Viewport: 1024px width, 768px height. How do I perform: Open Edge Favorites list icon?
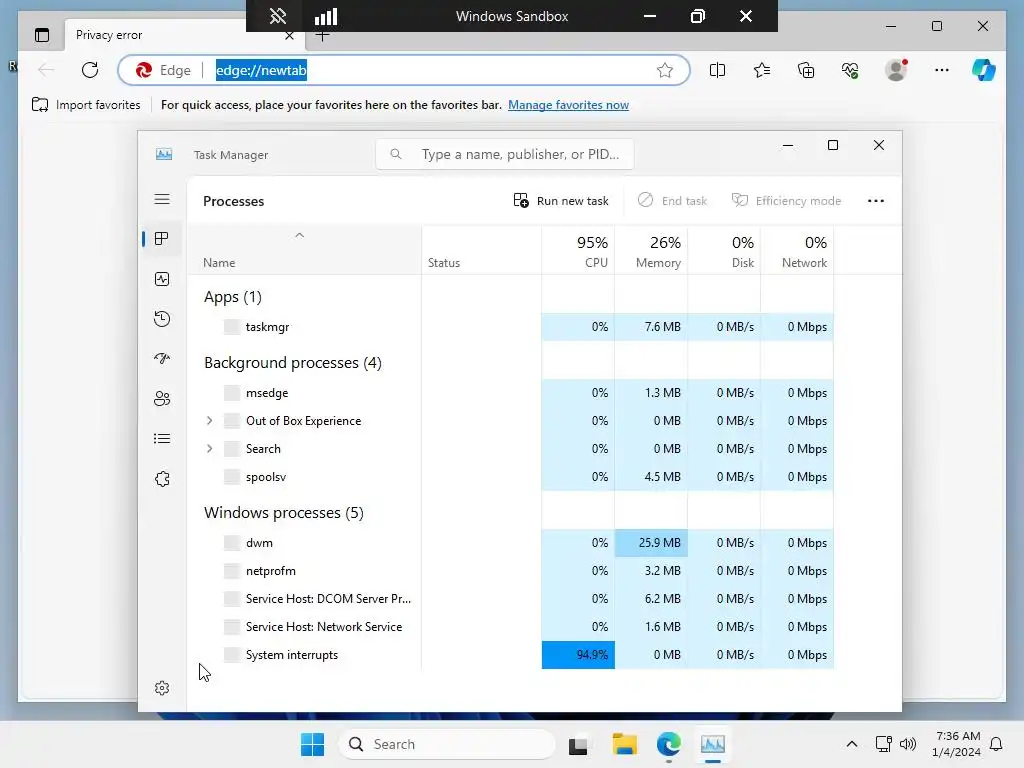(761, 70)
